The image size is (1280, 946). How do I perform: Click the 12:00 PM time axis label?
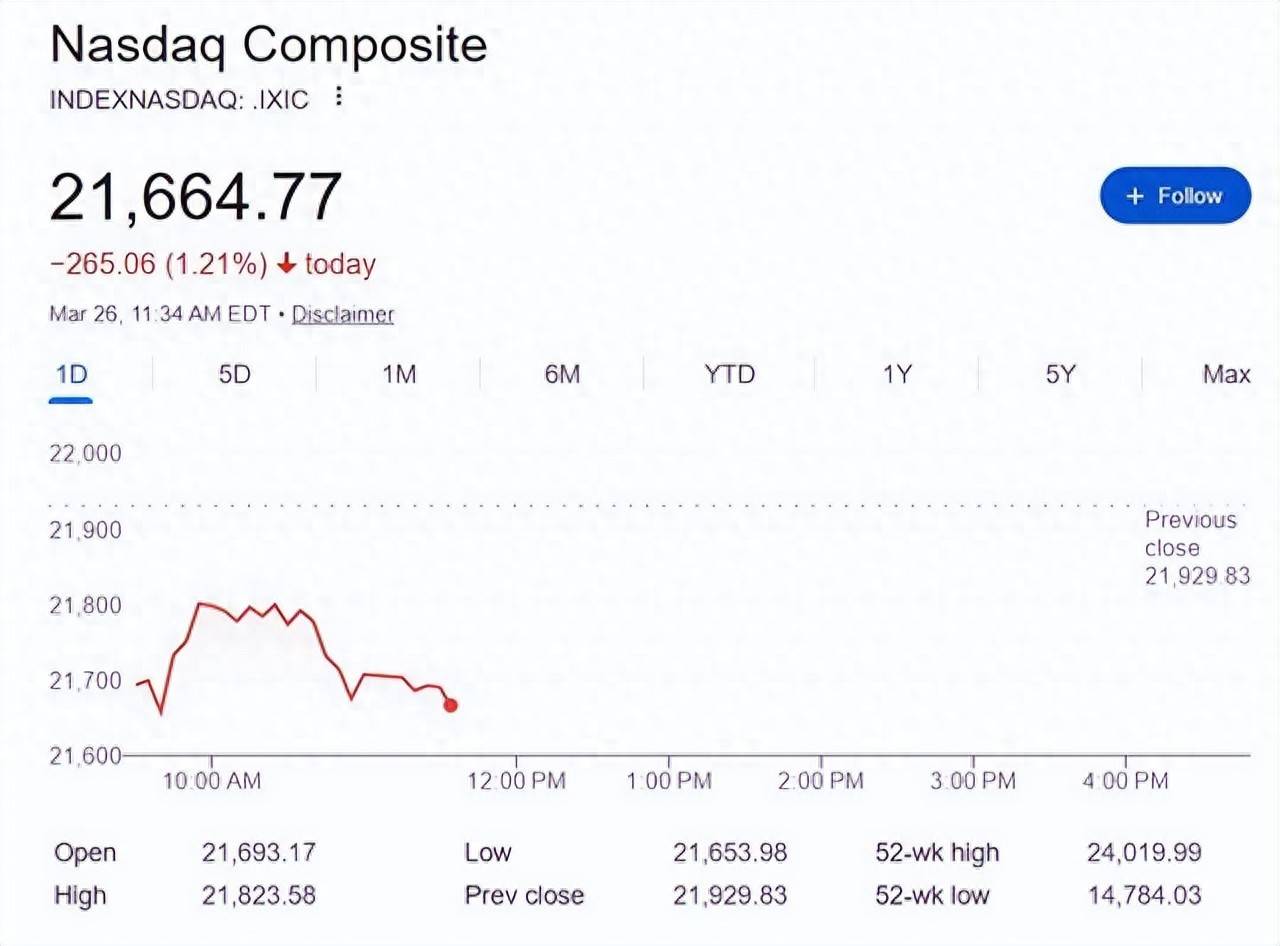click(x=516, y=781)
